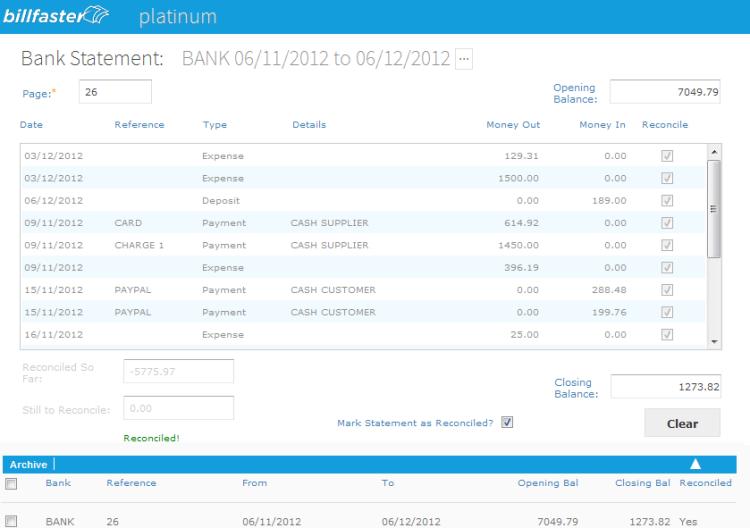Click scrollbar up arrow in transactions list
This screenshot has width=750, height=528.
point(713,152)
